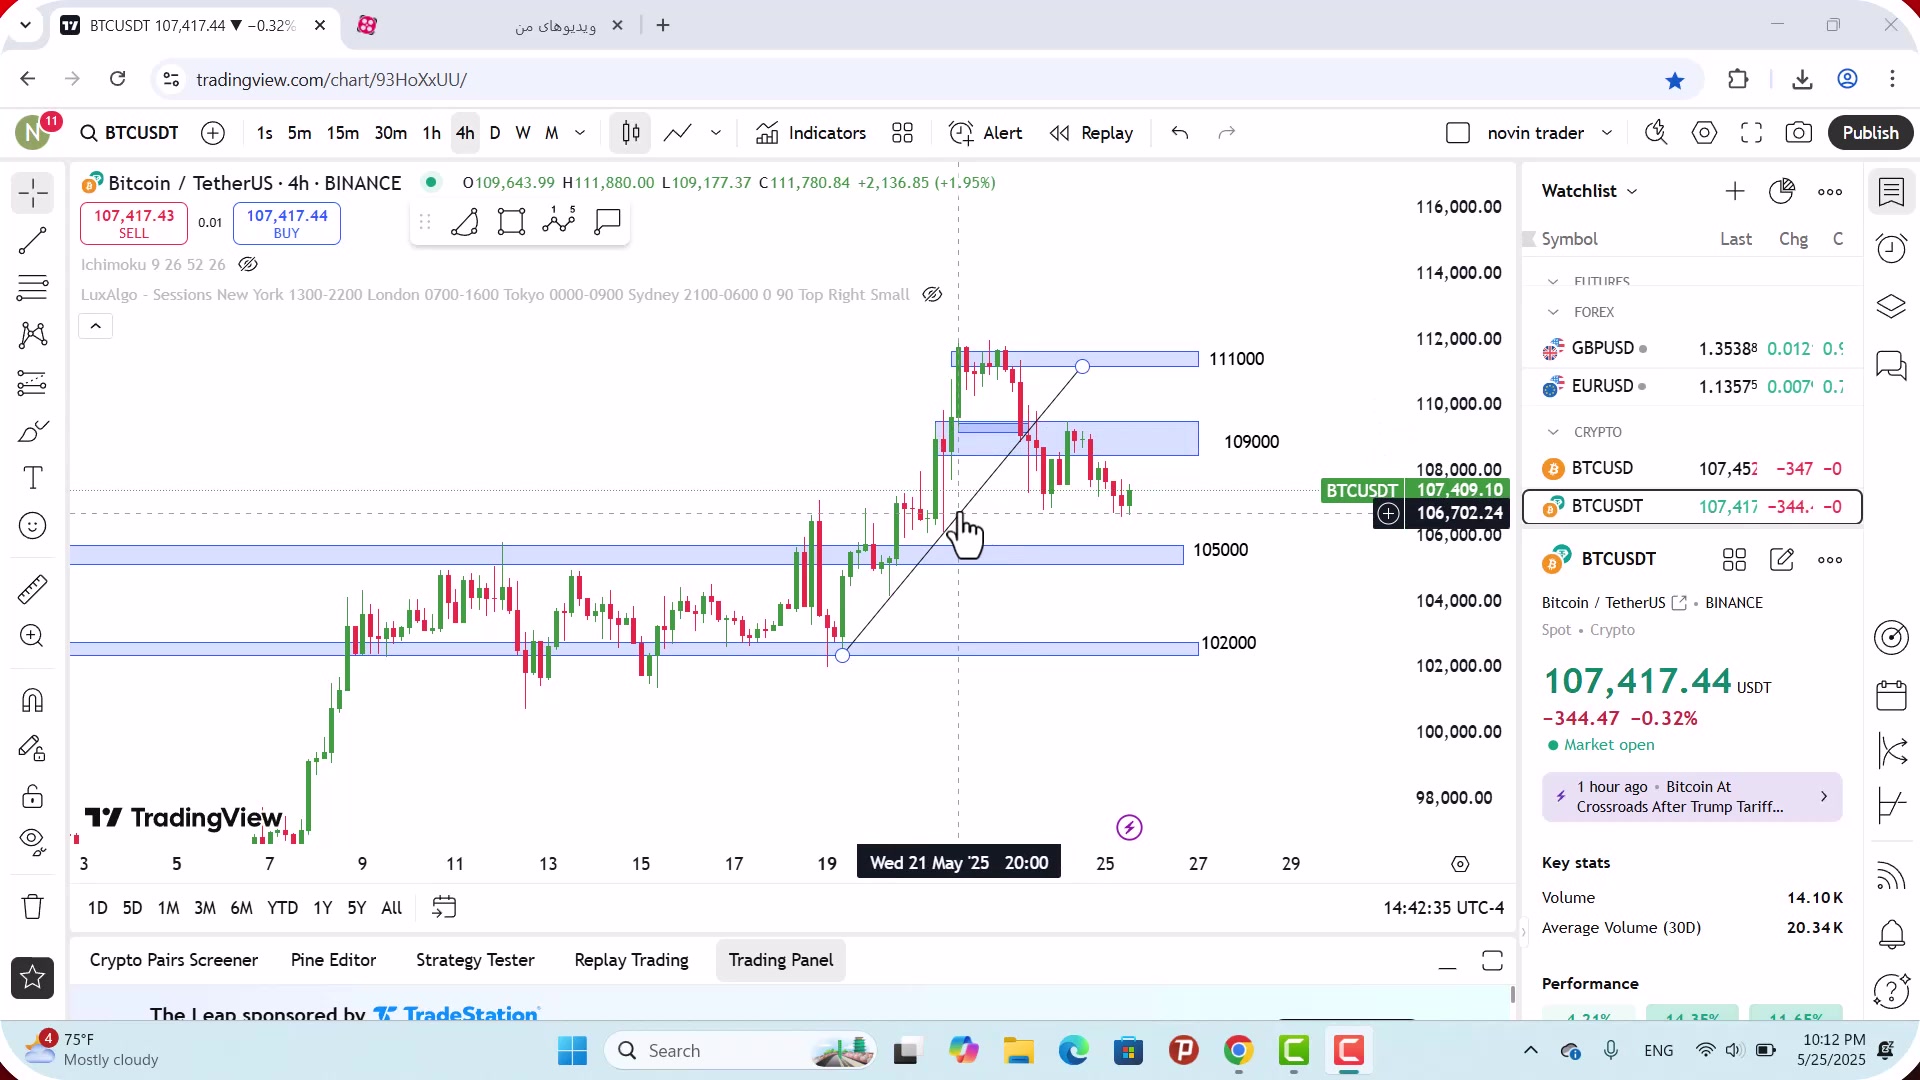Remove drawings with trash icon
Screen dimensions: 1920x1080
tap(33, 907)
